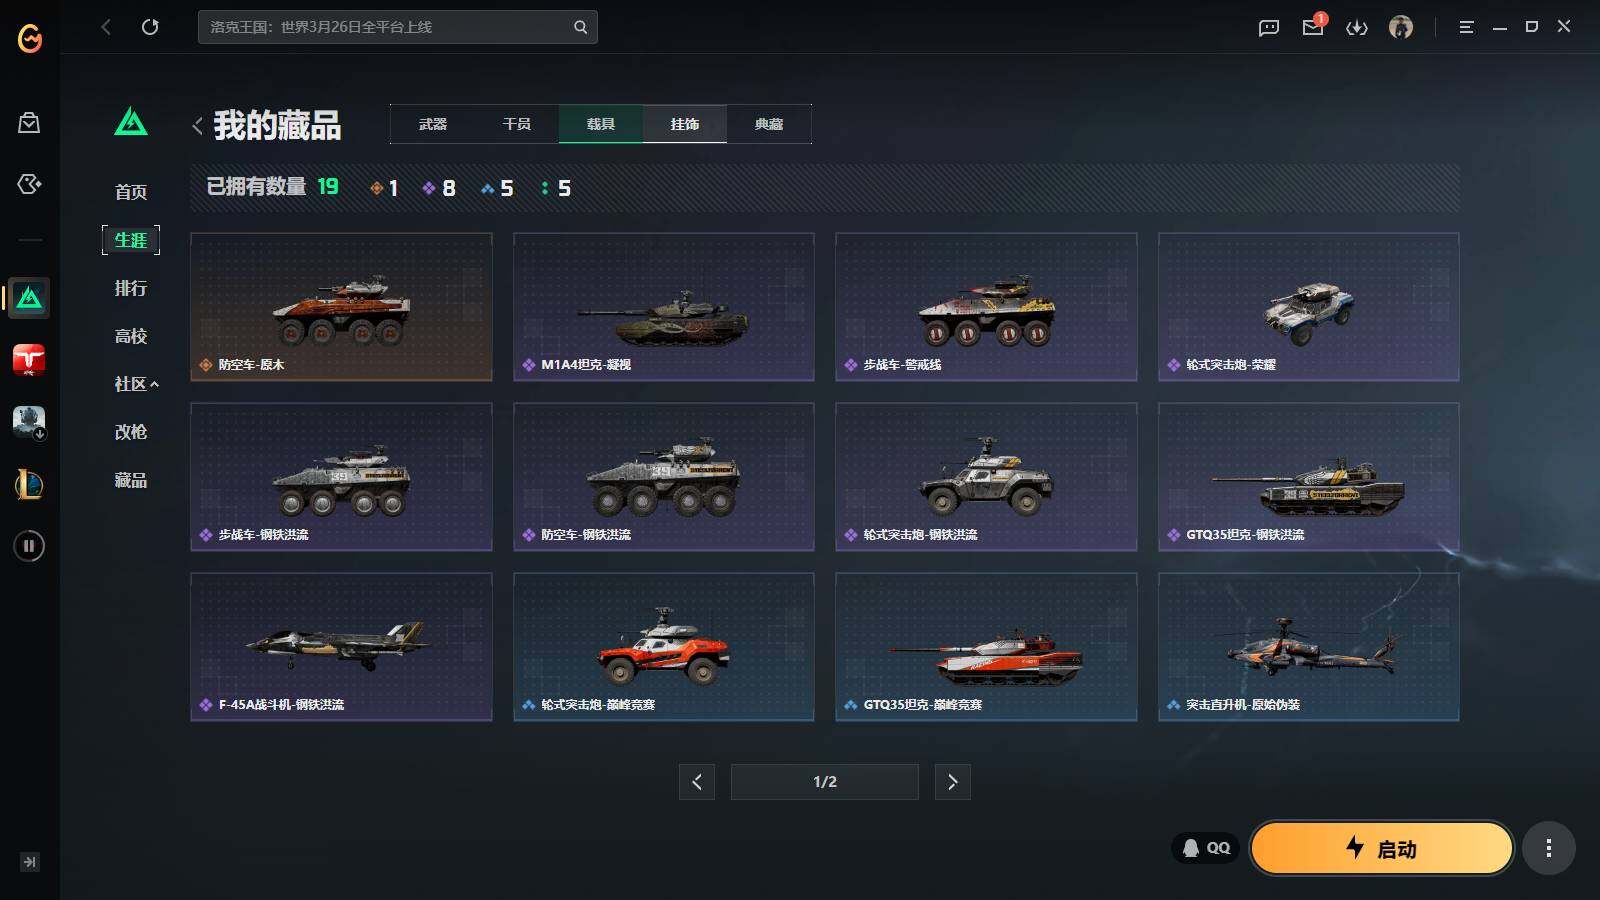Go back using the top navigation arrow
Screen dimensions: 1600x900
(106, 27)
